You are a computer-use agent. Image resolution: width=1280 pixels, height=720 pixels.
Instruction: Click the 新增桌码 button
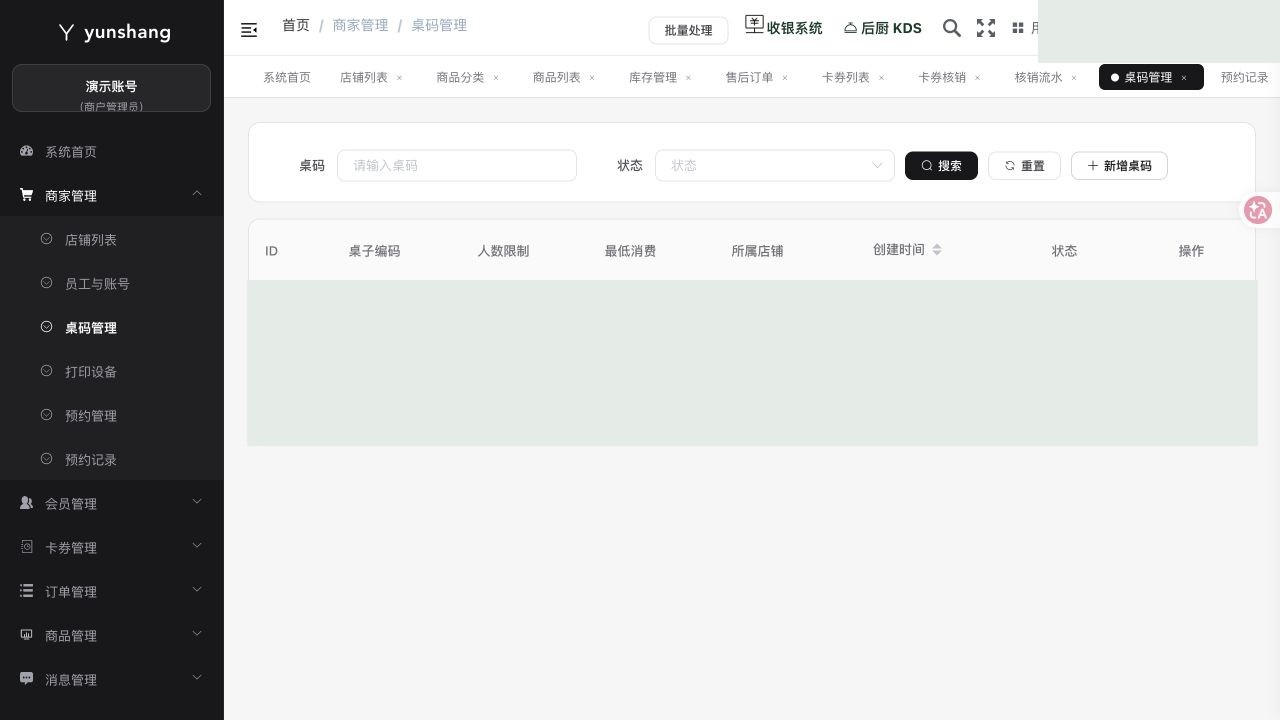click(x=1119, y=165)
